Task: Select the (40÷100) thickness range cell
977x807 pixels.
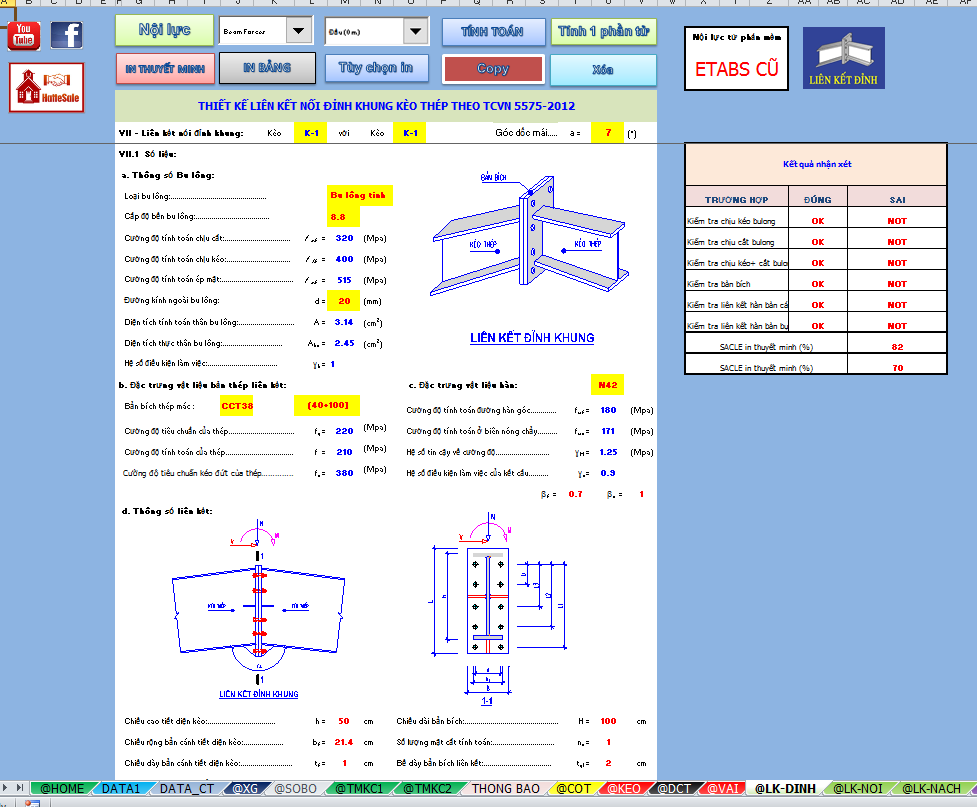Action: click(326, 406)
